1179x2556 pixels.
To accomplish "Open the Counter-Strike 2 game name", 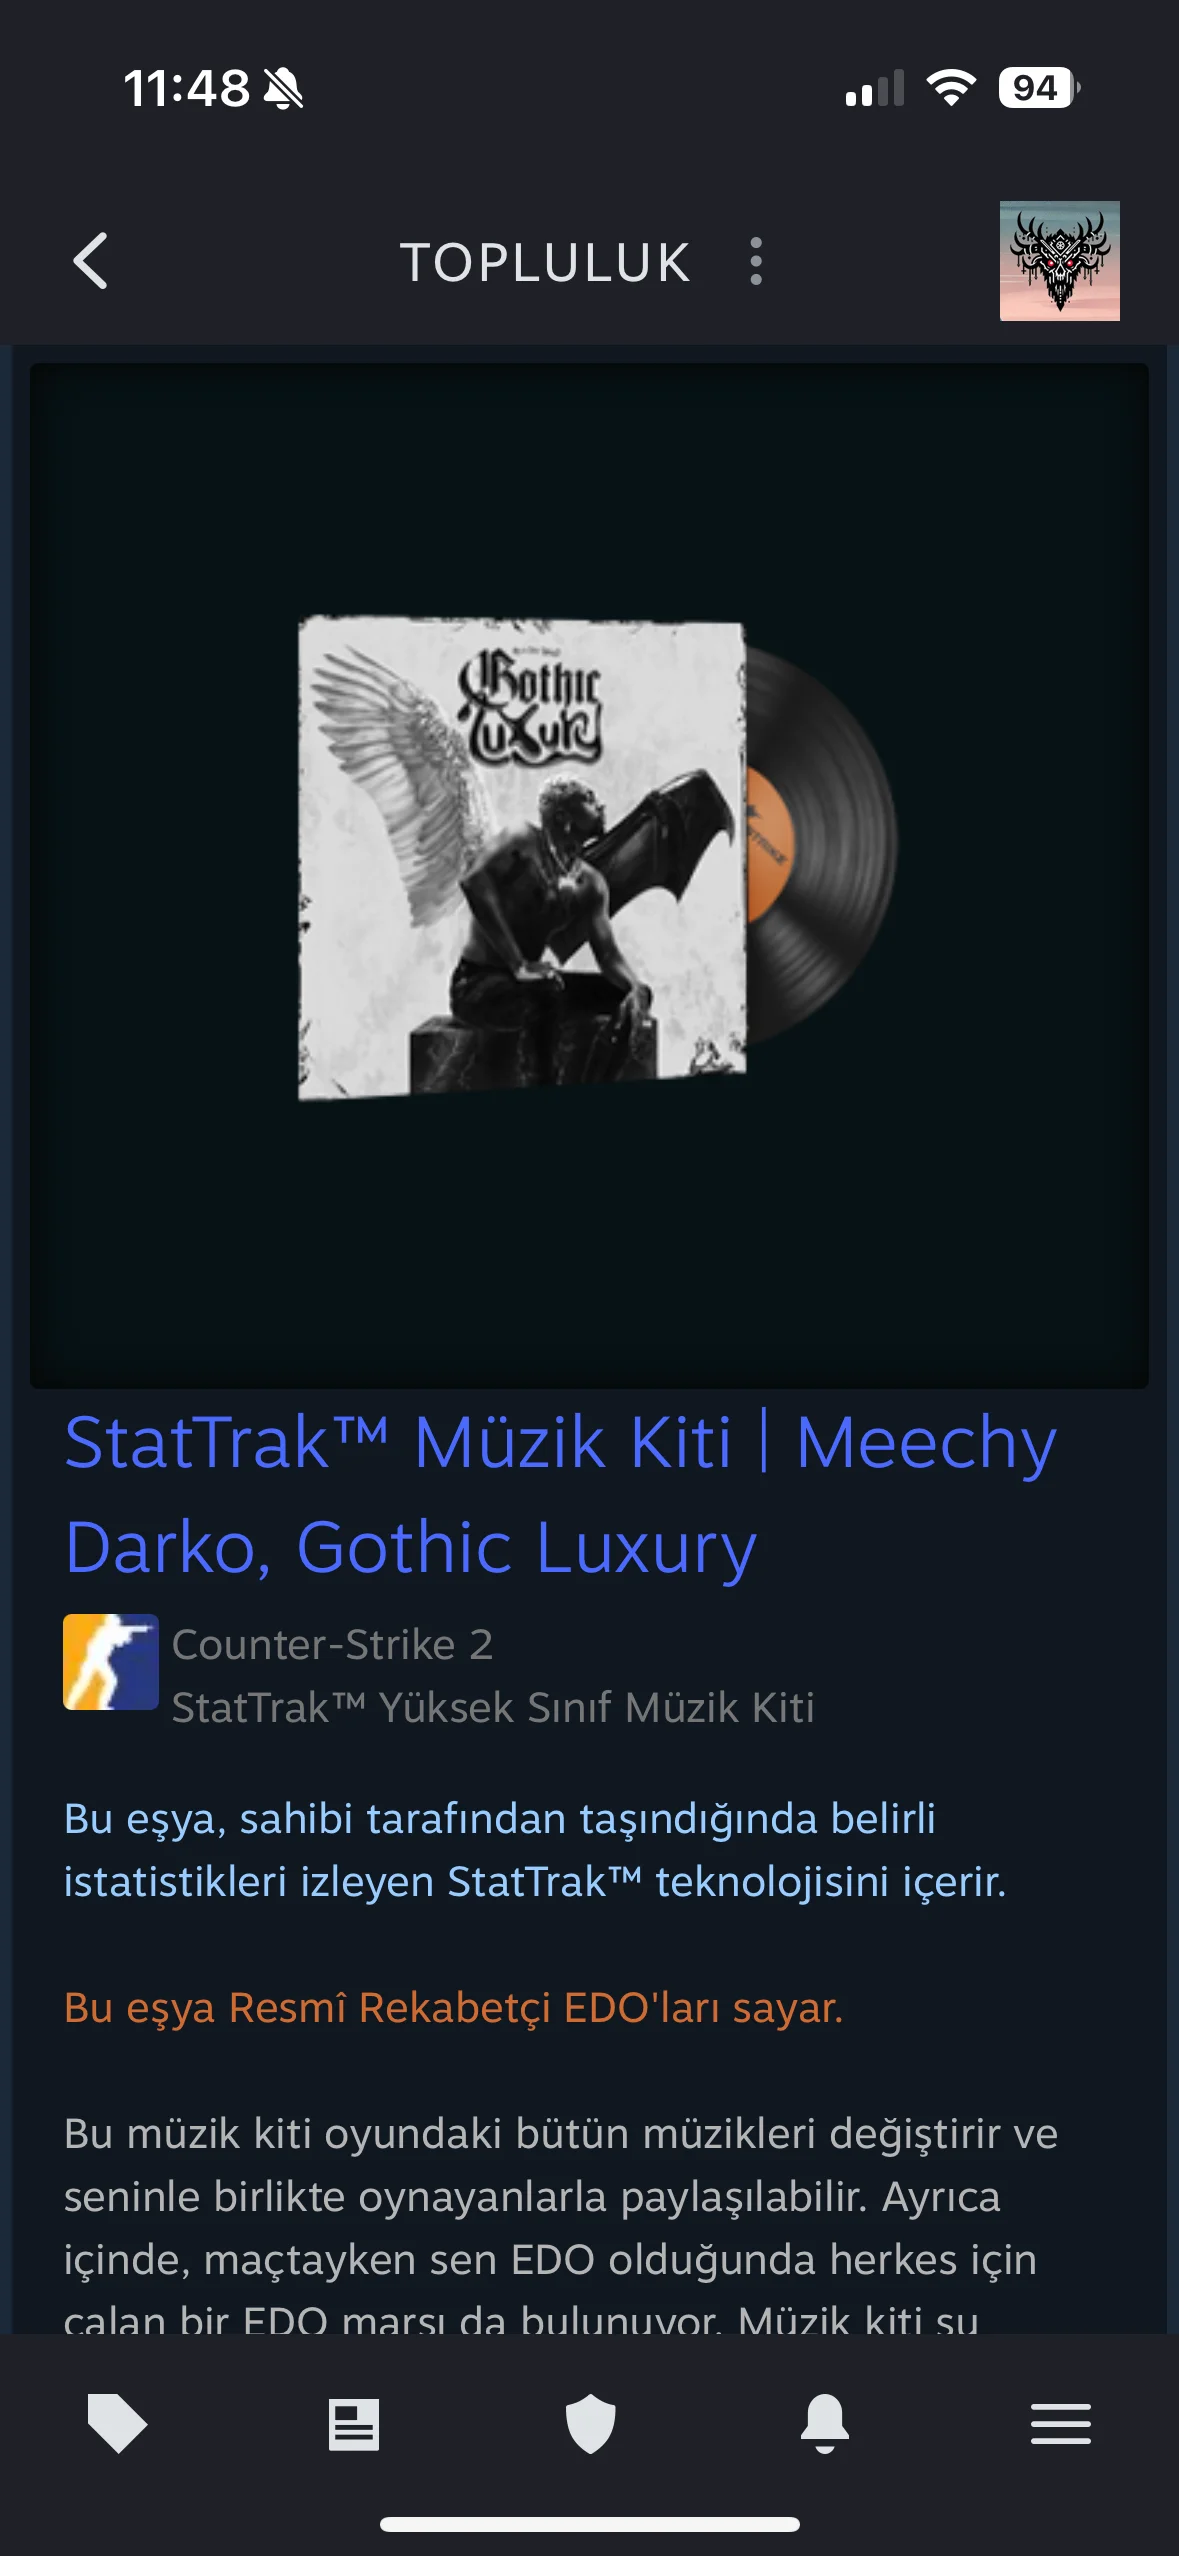I will coord(332,1644).
